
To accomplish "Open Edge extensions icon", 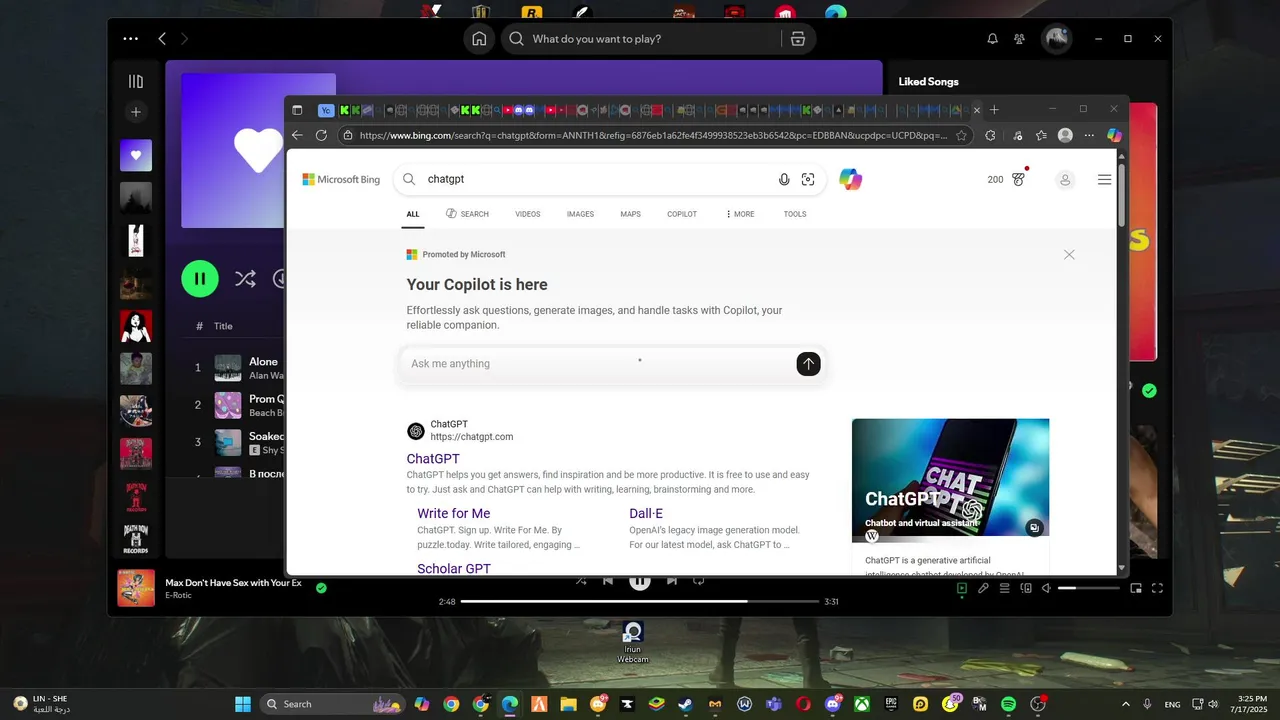I will click(x=990, y=135).
